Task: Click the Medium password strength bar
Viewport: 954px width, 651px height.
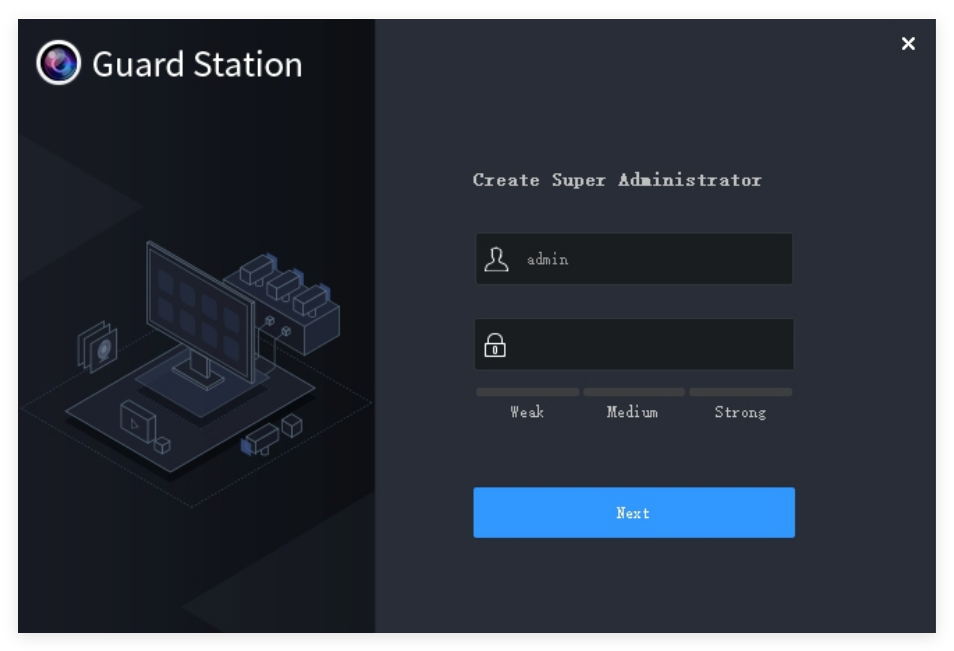Action: click(x=634, y=392)
